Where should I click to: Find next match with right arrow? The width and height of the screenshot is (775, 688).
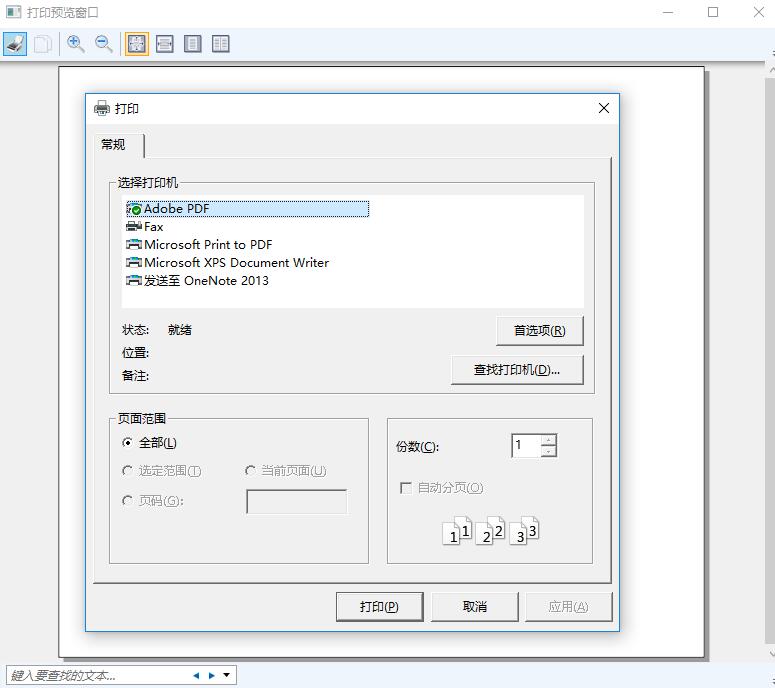pyautogui.click(x=212, y=675)
